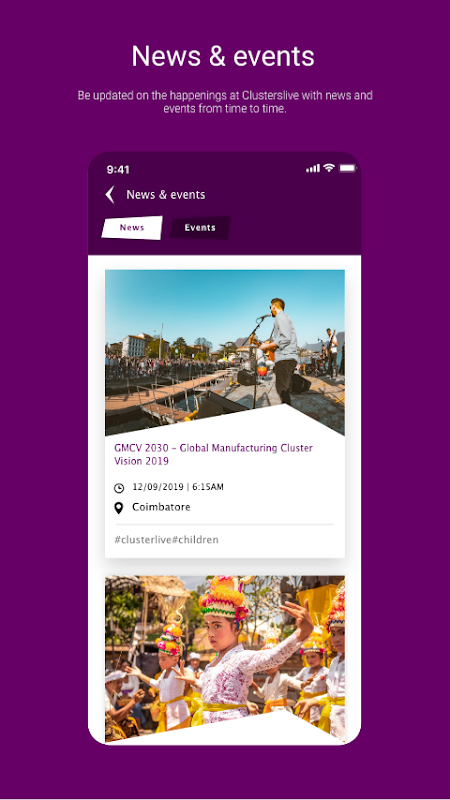This screenshot has width=450, height=800.
Task: Click the large News & events page heading
Action: (223, 56)
